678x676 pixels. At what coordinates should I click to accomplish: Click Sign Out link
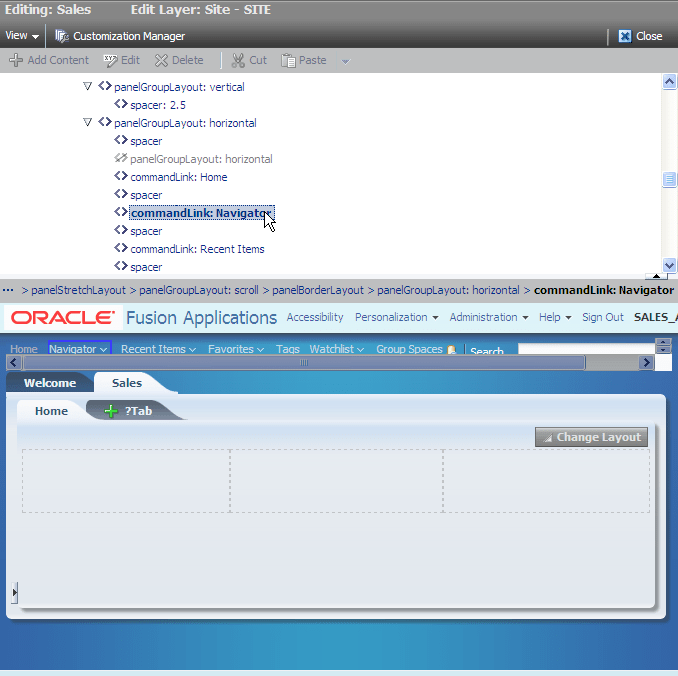[603, 317]
